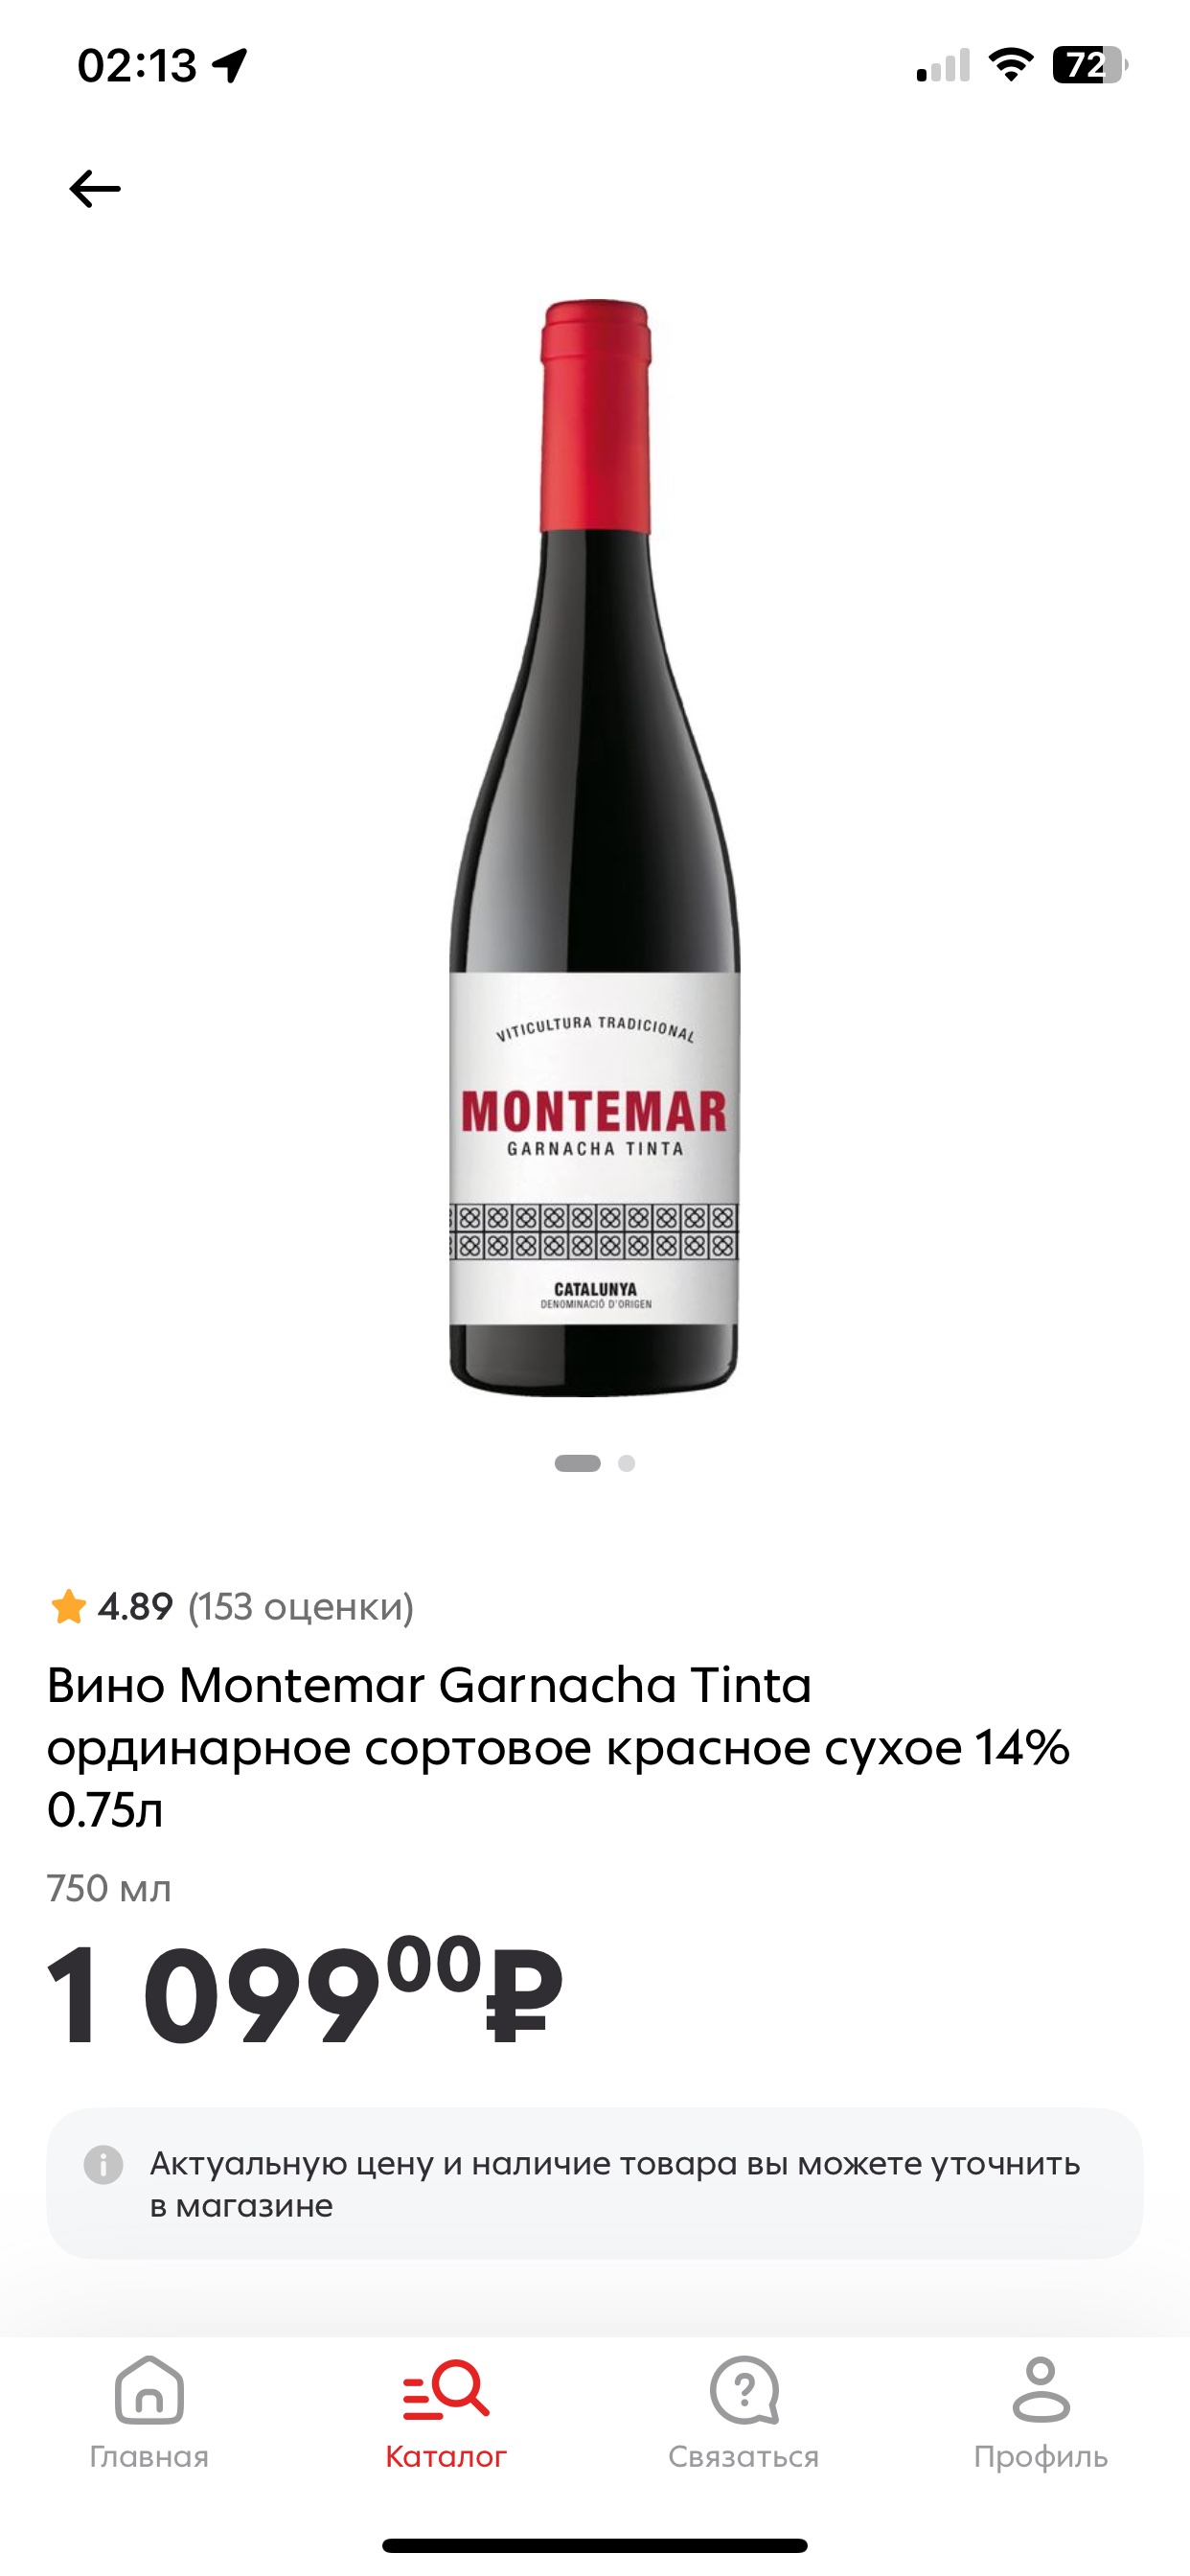Tap the 750 мл volume label
The width and height of the screenshot is (1190, 2576).
[109, 1888]
